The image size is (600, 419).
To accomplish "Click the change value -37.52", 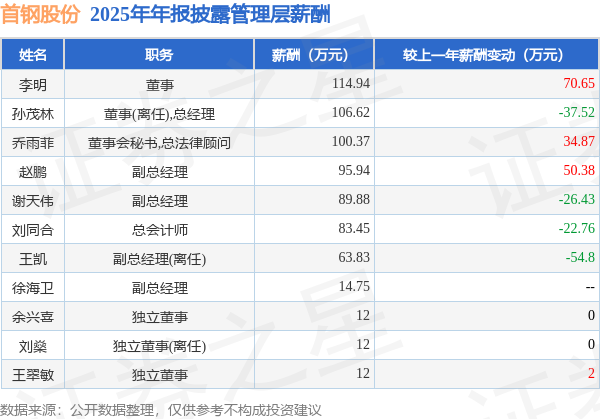I will coord(577,112).
